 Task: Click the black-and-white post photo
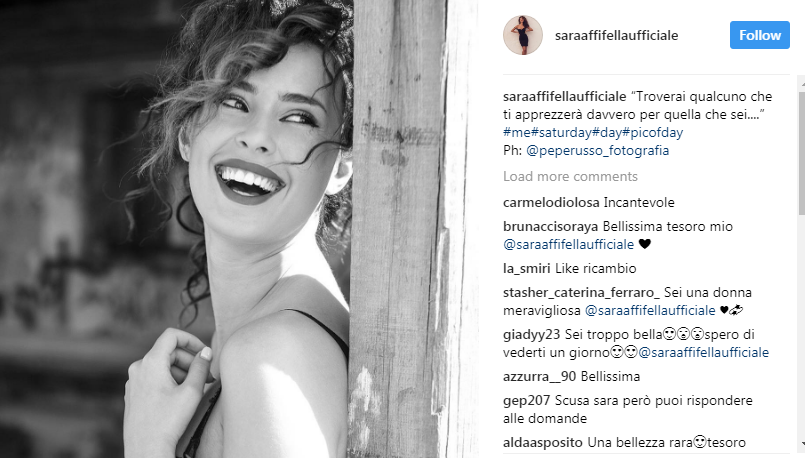point(239,229)
